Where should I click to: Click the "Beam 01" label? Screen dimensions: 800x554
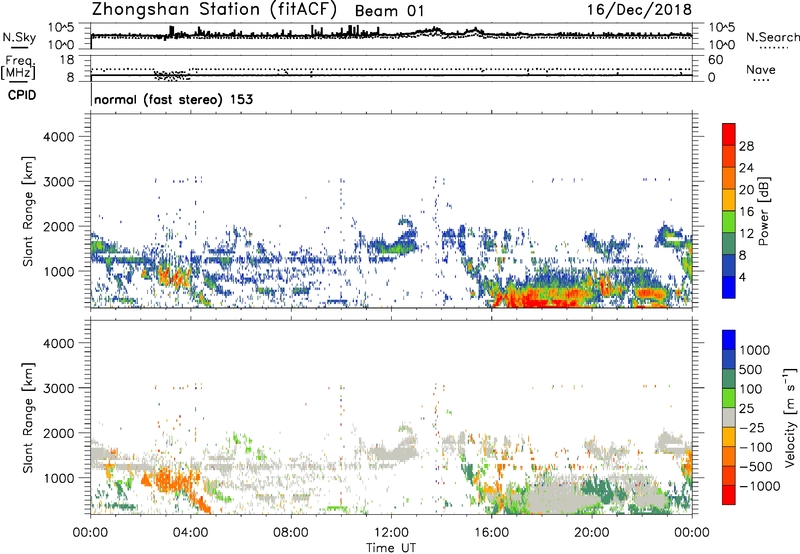(389, 11)
